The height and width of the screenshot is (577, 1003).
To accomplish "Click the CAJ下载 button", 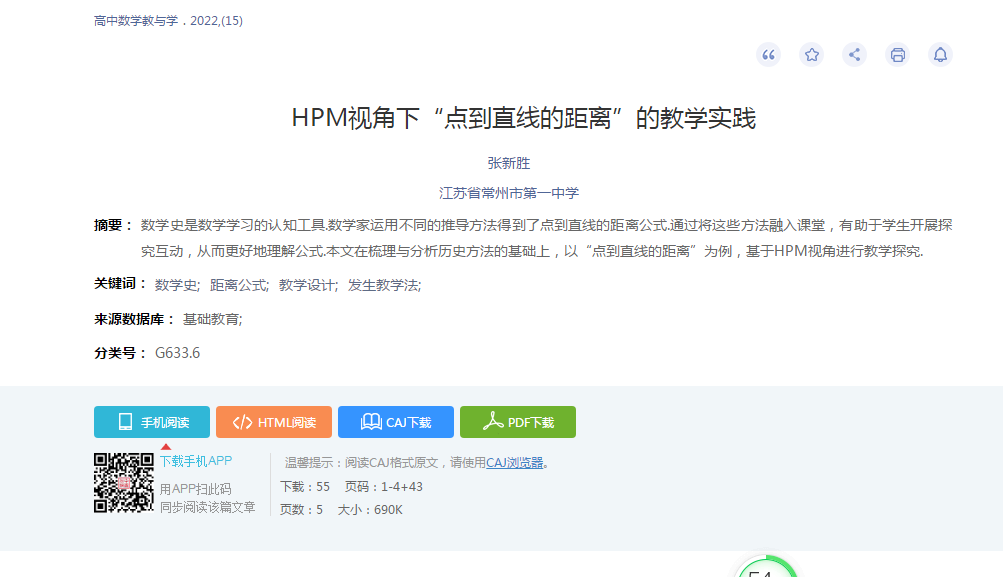I will coord(396,422).
